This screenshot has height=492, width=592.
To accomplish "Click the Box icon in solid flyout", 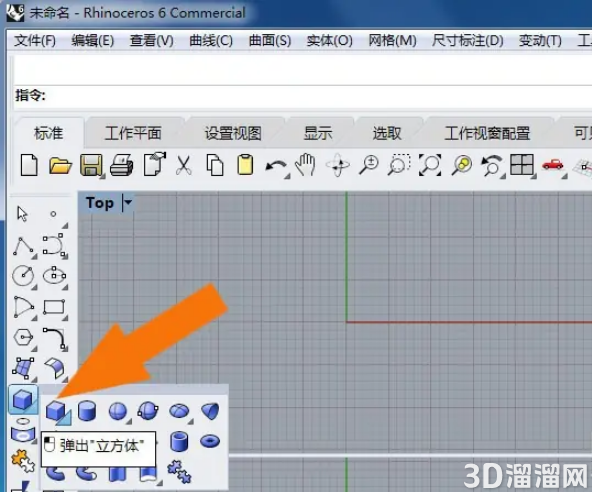I will pyautogui.click(x=57, y=411).
